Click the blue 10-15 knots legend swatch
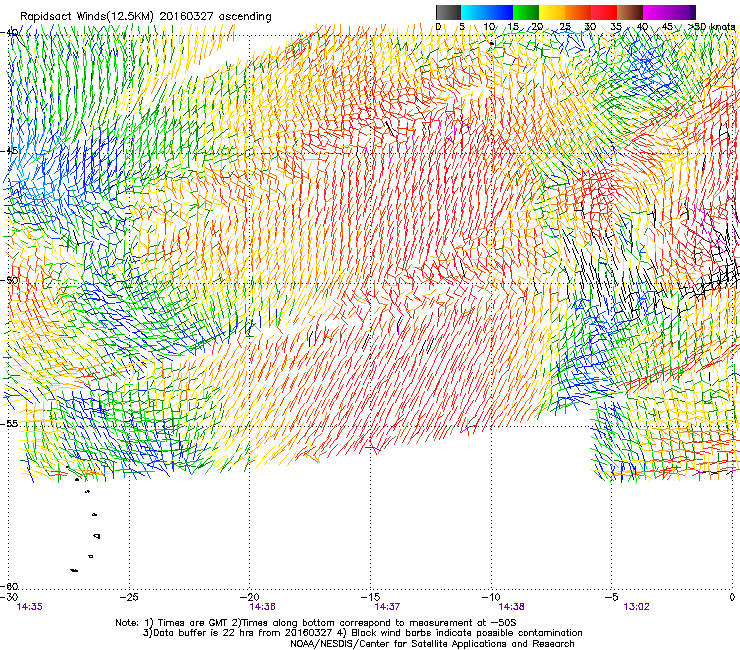This screenshot has width=740, height=650. point(500,12)
